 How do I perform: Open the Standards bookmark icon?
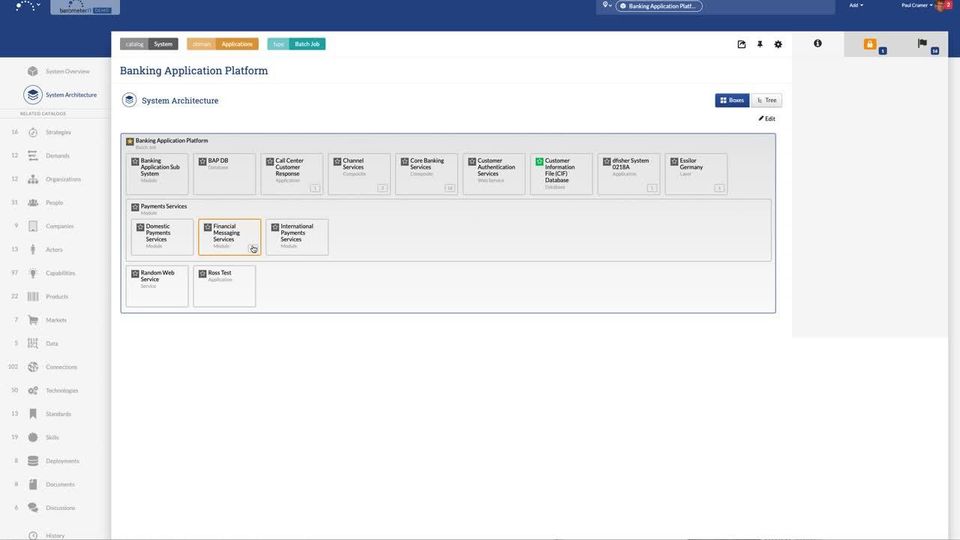click(x=33, y=414)
